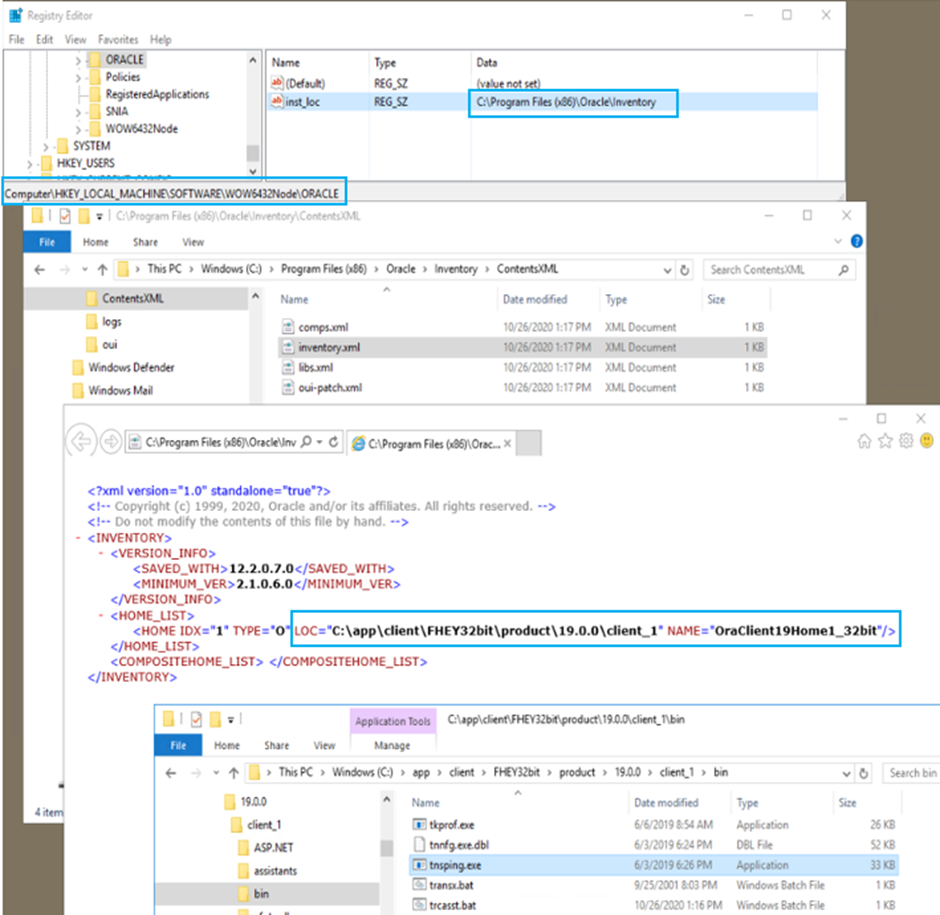Screen dimensions: 940x915
Task: Click the Data column header in Registry Editor
Action: pyautogui.click(x=486, y=62)
